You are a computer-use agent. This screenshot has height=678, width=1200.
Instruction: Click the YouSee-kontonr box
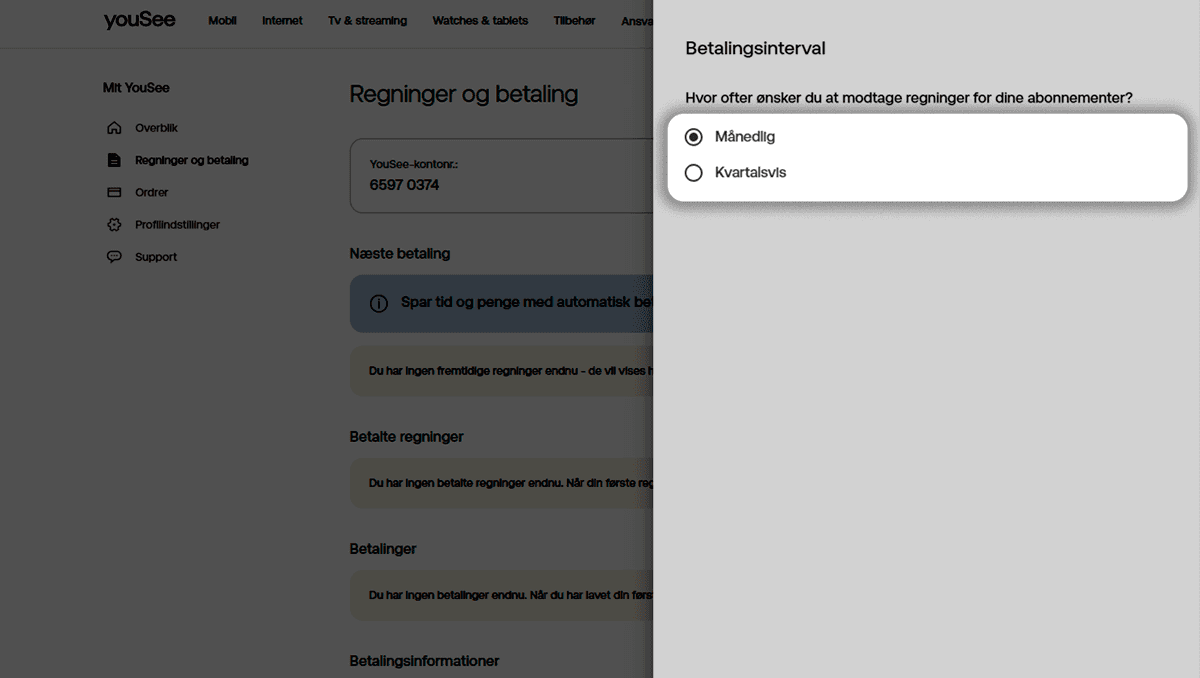(450, 175)
